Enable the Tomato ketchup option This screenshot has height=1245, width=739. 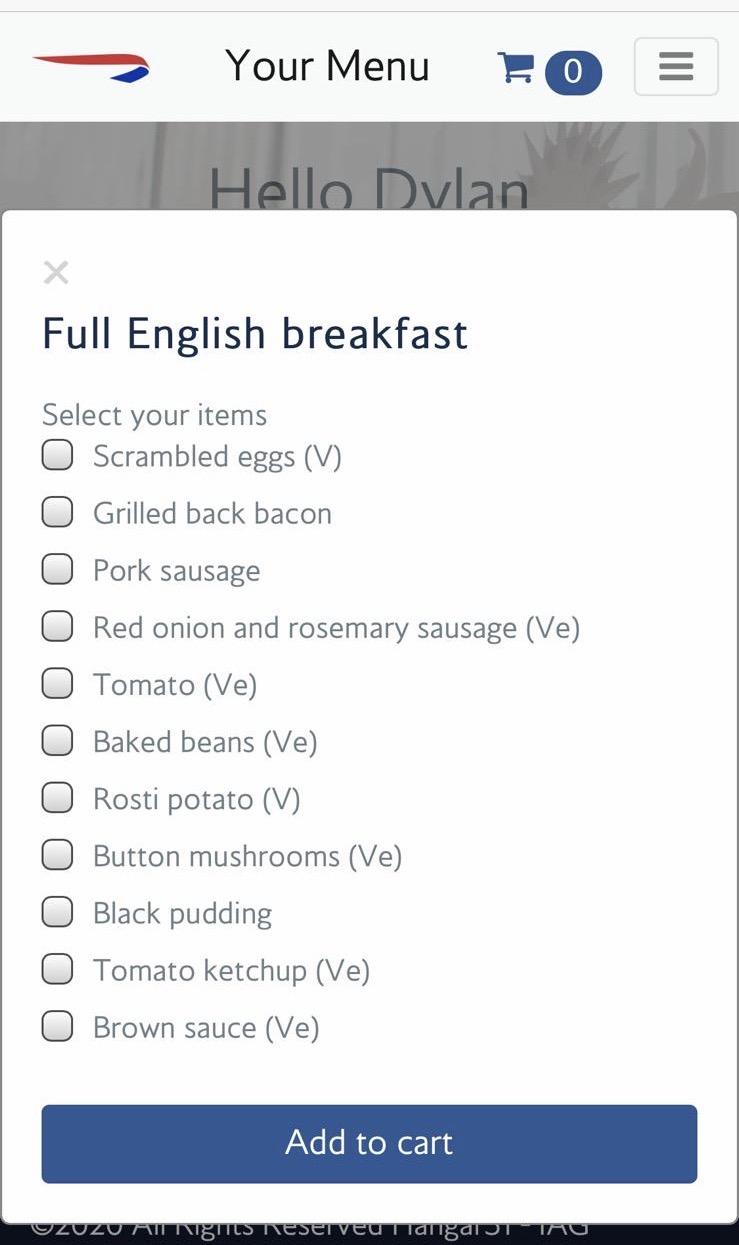58,969
